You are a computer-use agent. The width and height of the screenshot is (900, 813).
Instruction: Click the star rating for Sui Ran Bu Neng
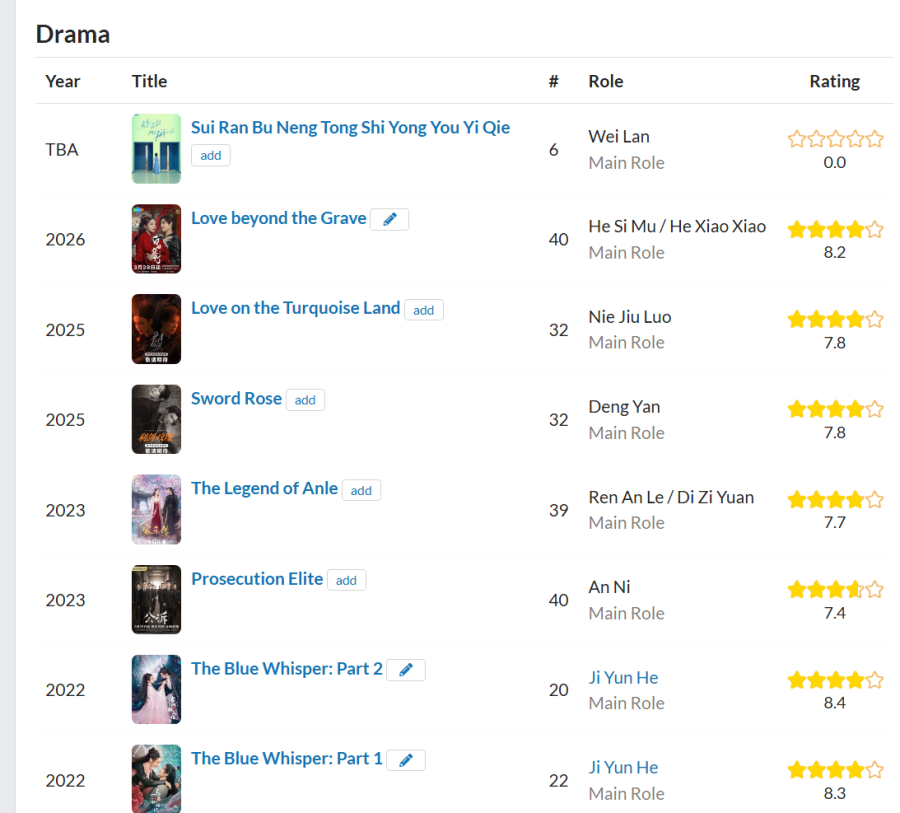(835, 139)
